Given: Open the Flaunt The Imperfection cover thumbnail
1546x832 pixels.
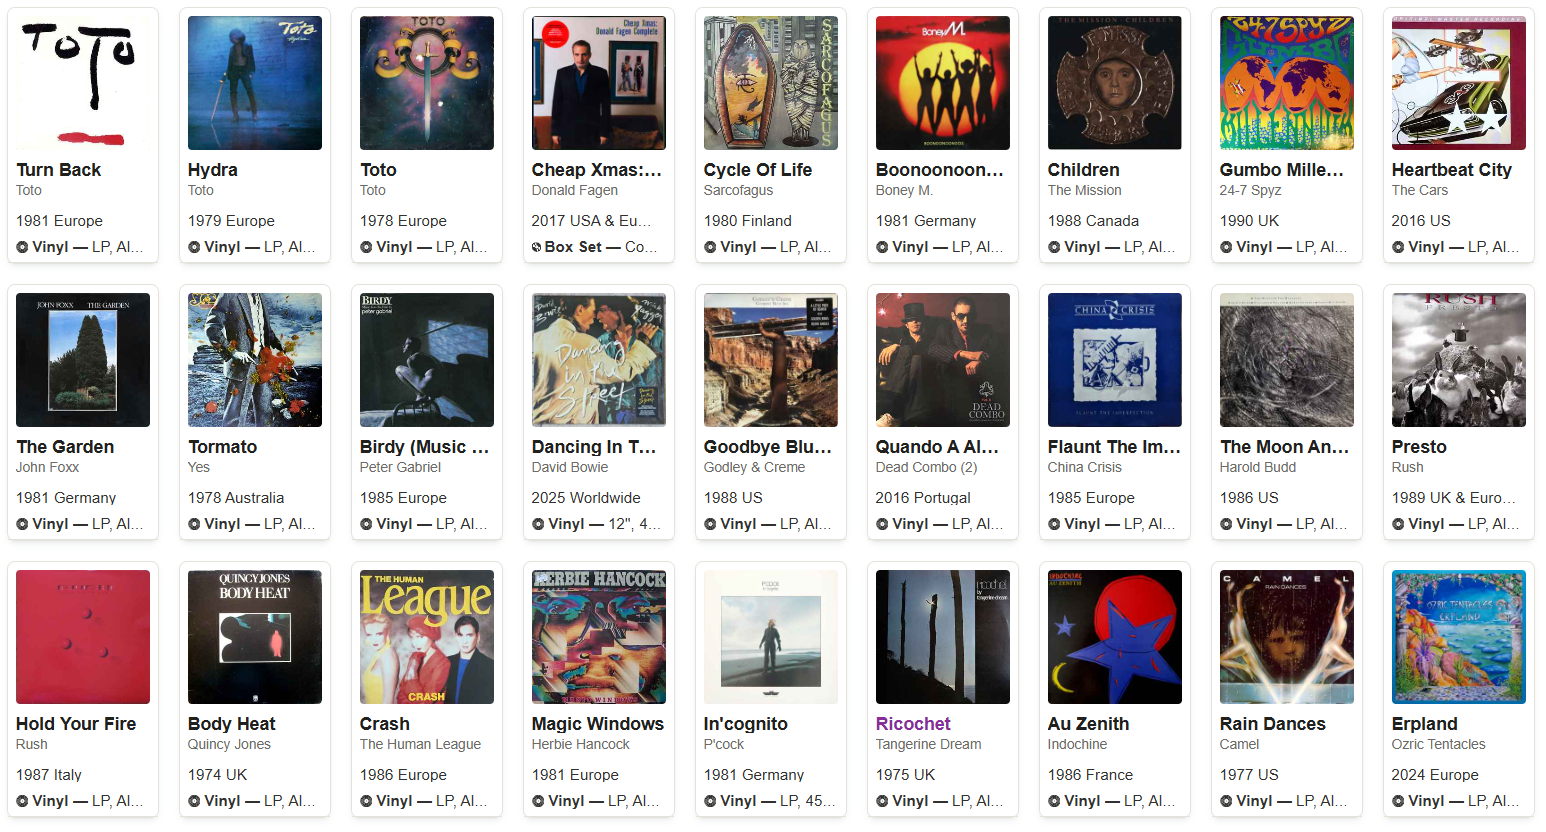Looking at the screenshot, I should (x=1115, y=360).
